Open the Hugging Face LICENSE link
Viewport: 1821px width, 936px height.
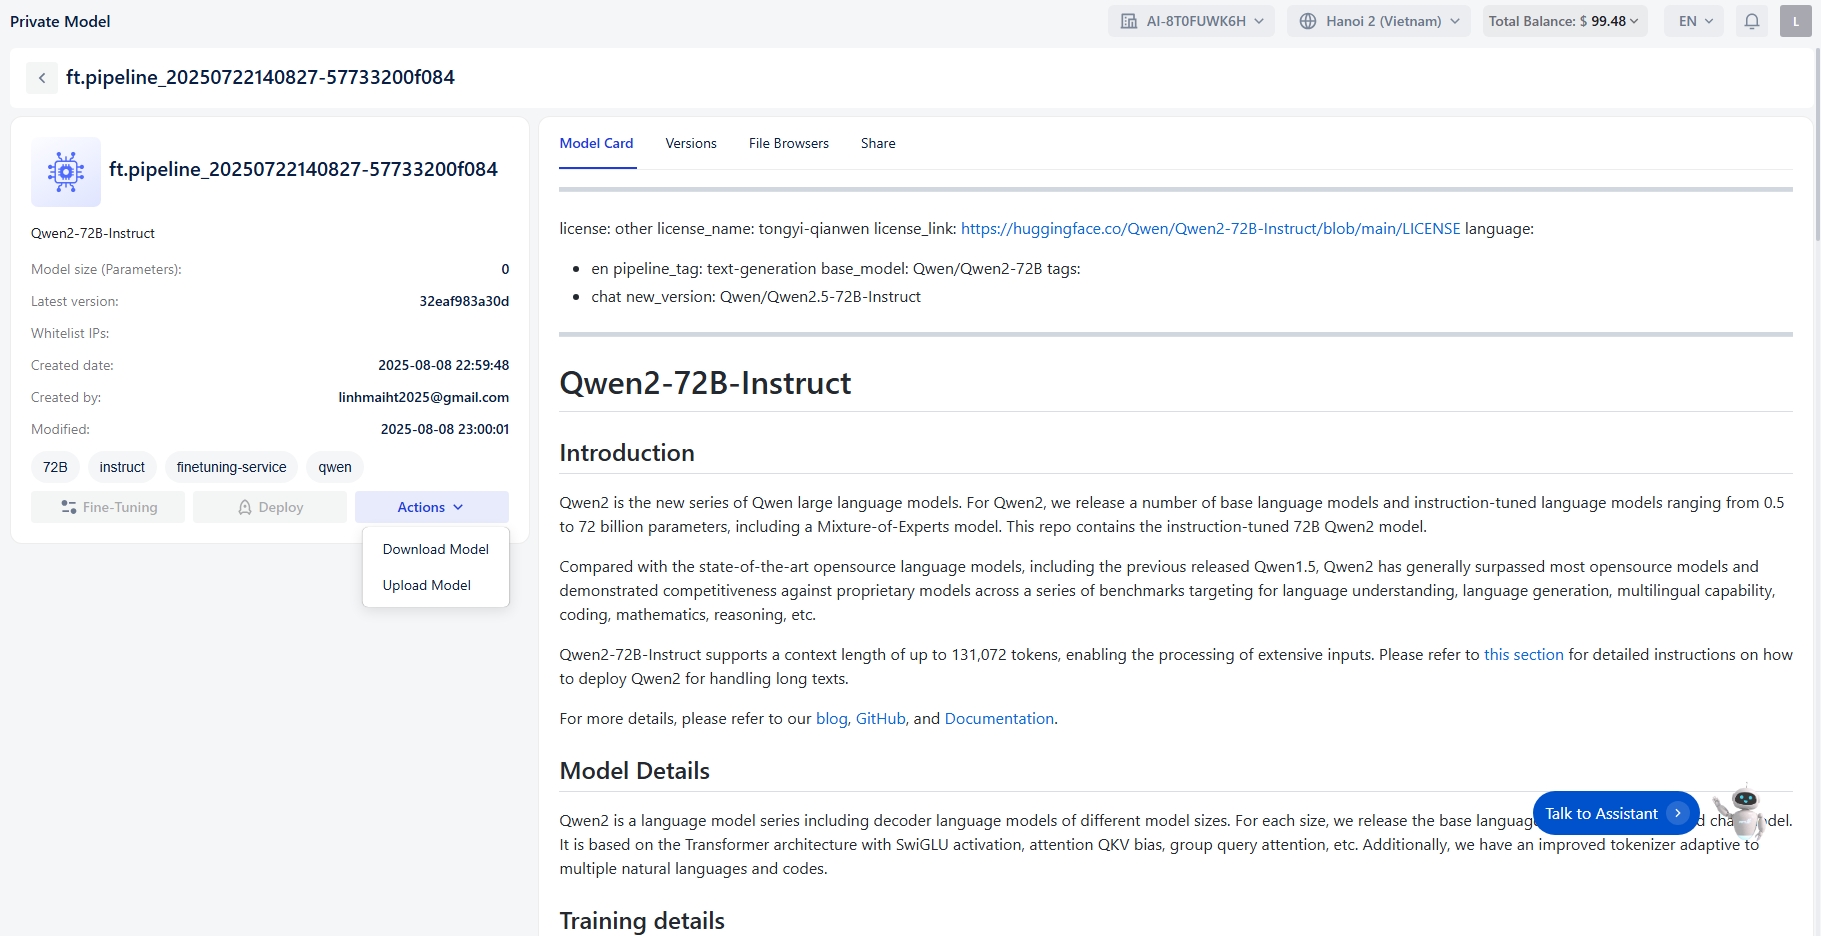pyautogui.click(x=1210, y=229)
